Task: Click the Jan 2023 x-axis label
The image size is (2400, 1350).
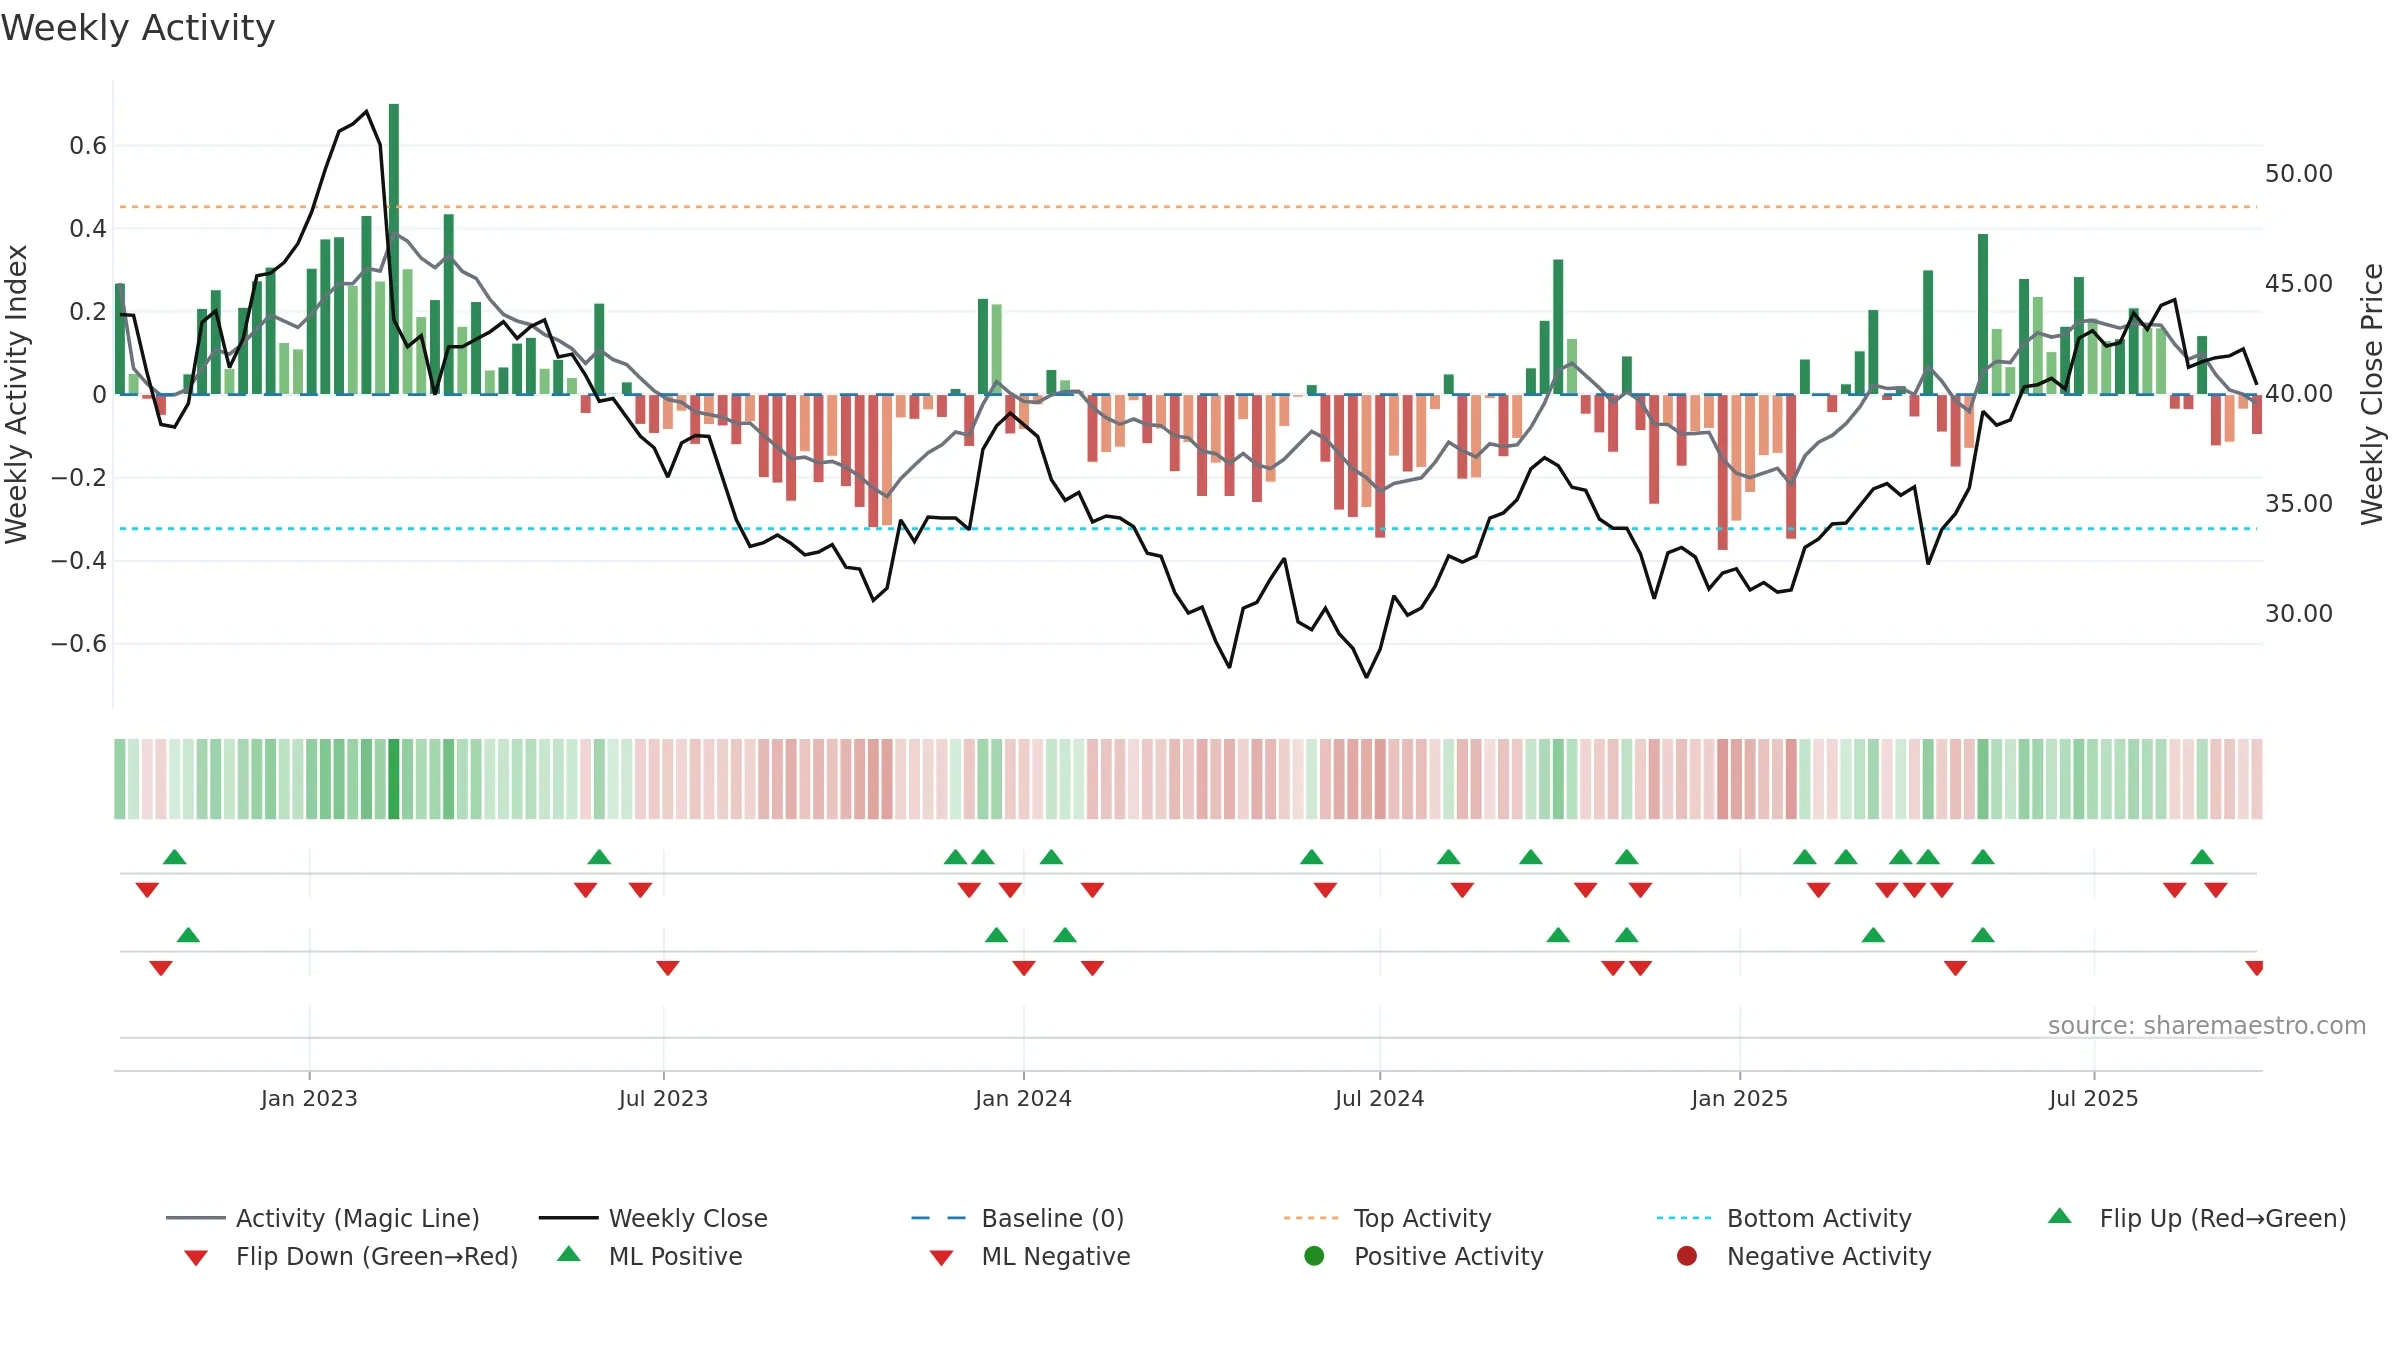Action: 309,1099
